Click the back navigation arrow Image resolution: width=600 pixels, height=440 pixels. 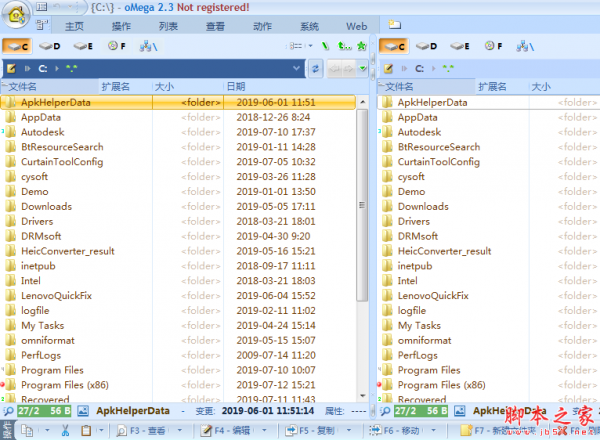coord(335,69)
